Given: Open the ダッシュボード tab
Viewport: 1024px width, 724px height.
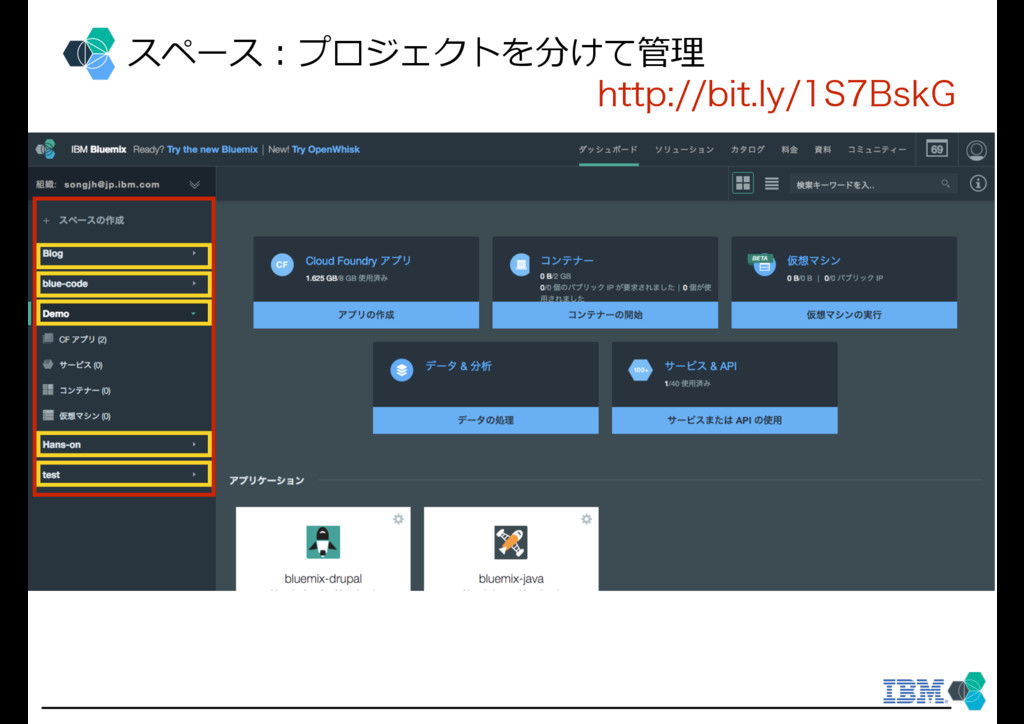Looking at the screenshot, I should point(608,150).
